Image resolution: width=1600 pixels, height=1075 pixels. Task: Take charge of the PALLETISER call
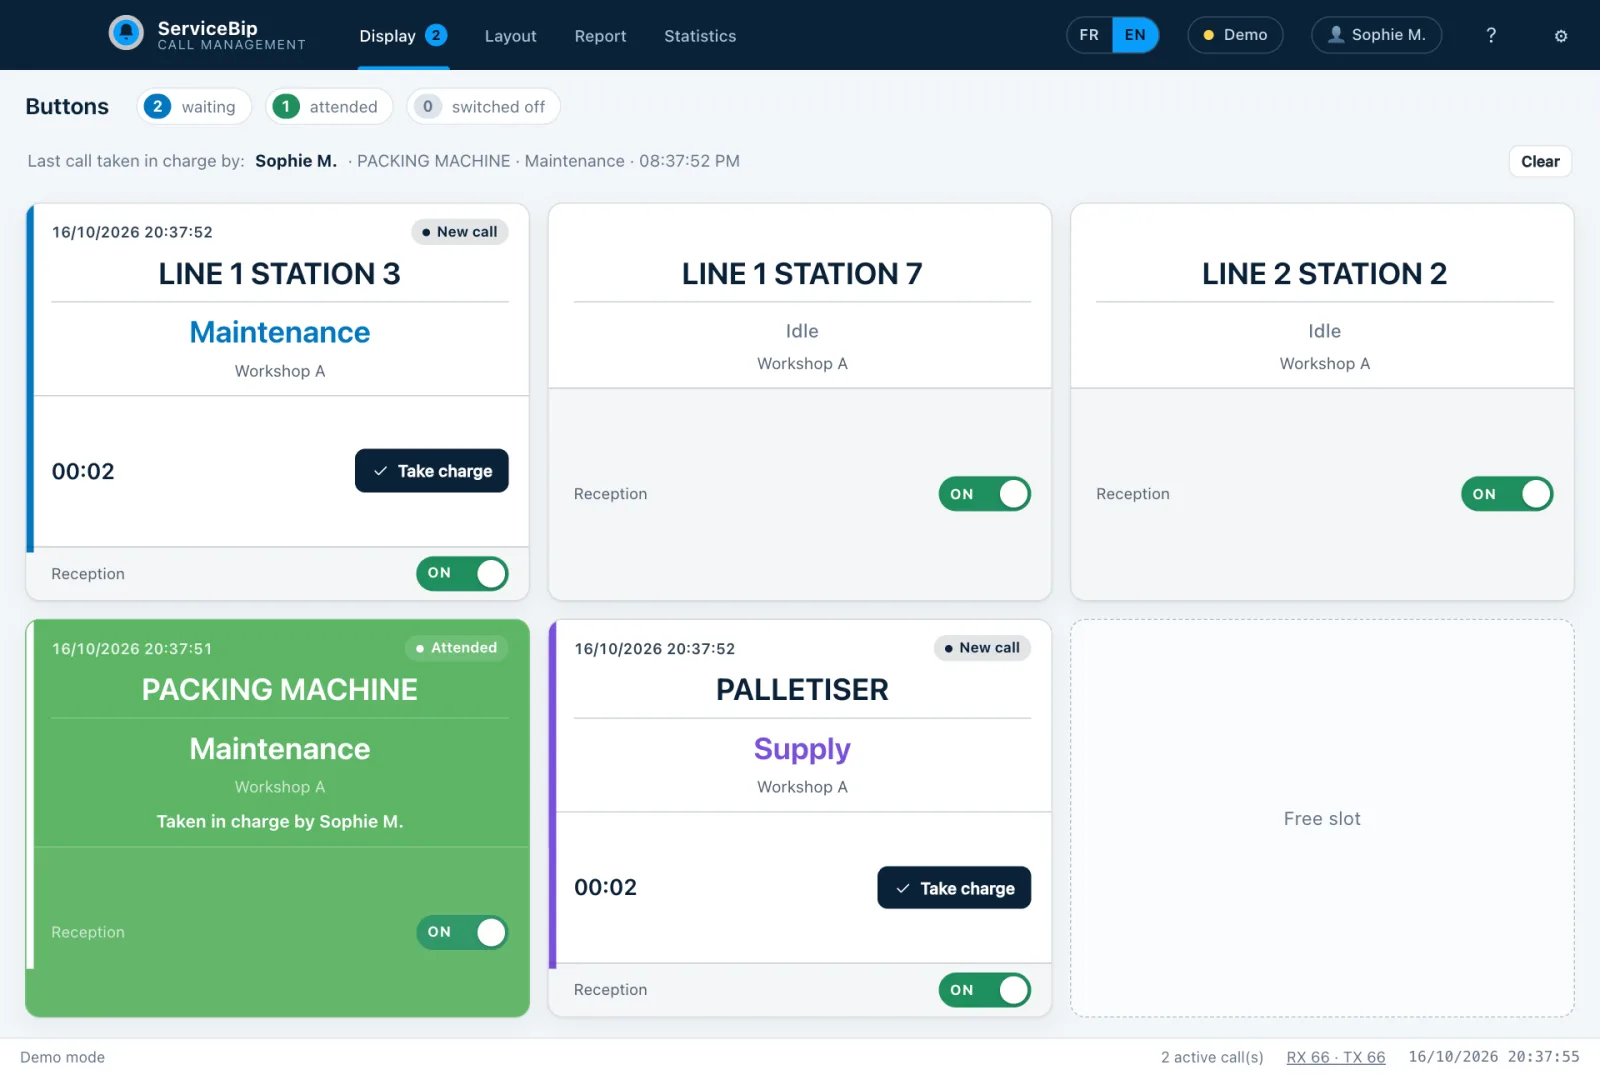point(954,888)
